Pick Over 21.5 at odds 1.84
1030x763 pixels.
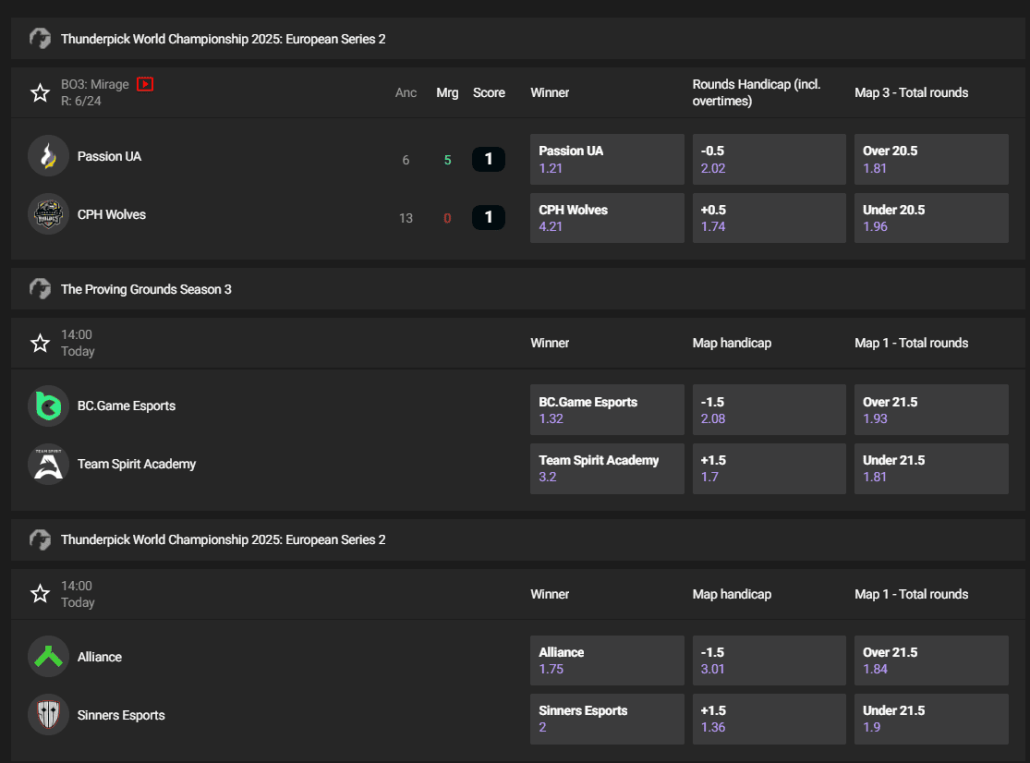pyautogui.click(x=931, y=661)
